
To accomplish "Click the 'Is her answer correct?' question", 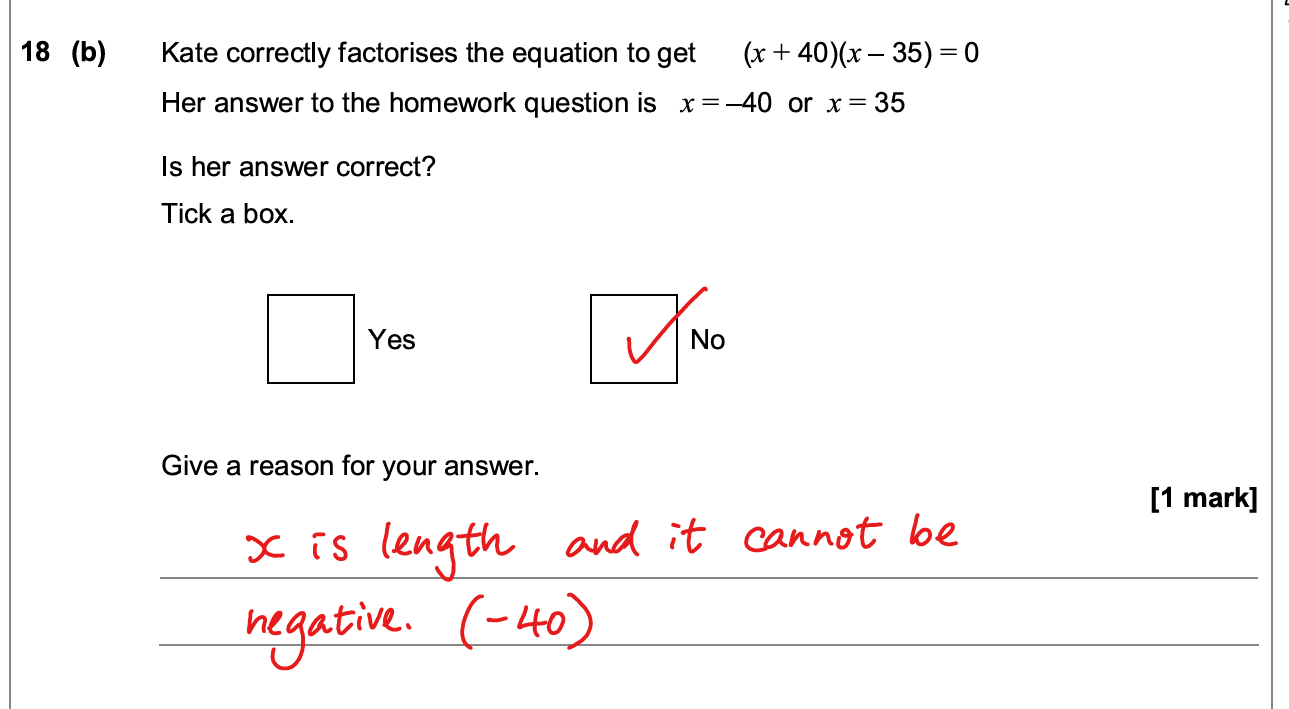I will (298, 167).
